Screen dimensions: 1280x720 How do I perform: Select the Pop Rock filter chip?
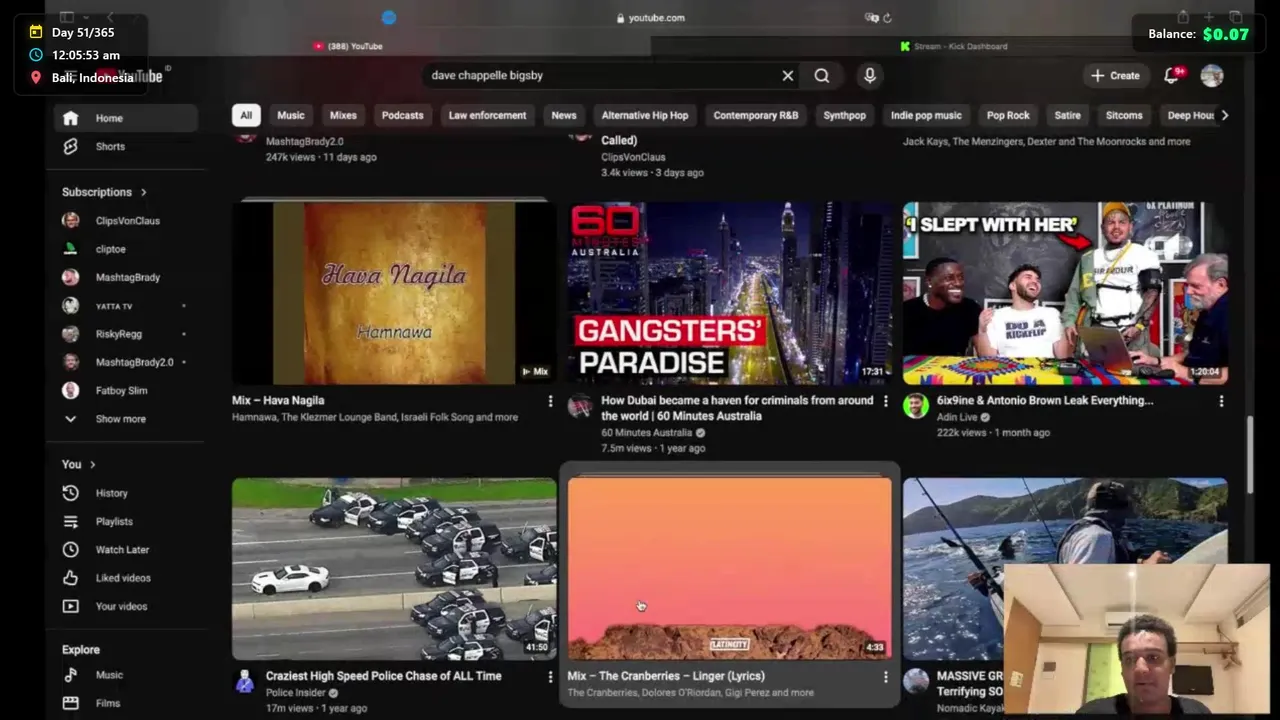pyautogui.click(x=1008, y=115)
